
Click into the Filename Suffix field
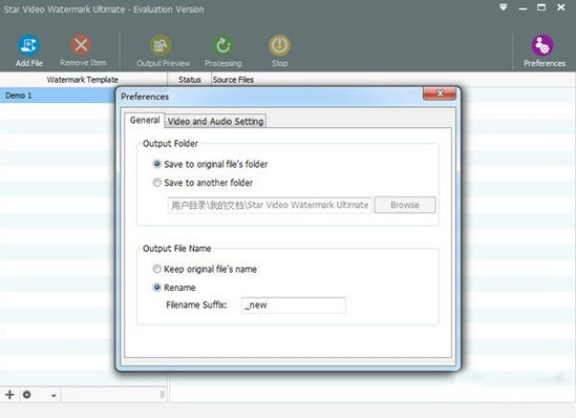click(293, 305)
